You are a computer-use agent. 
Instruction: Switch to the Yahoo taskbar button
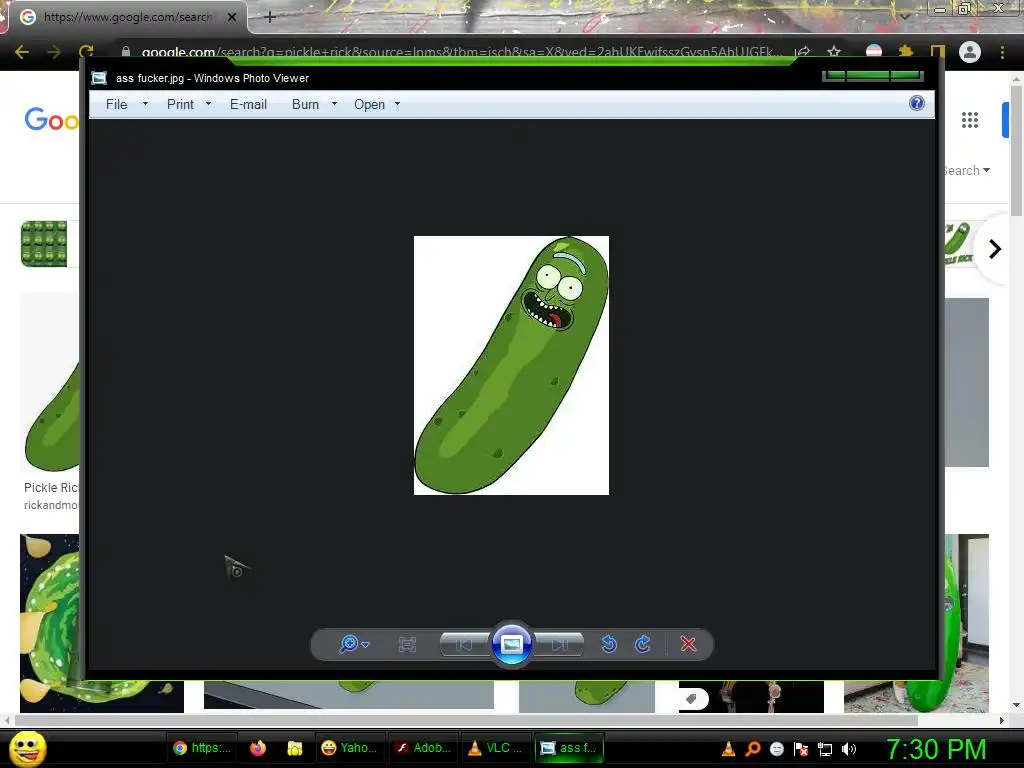coord(349,748)
